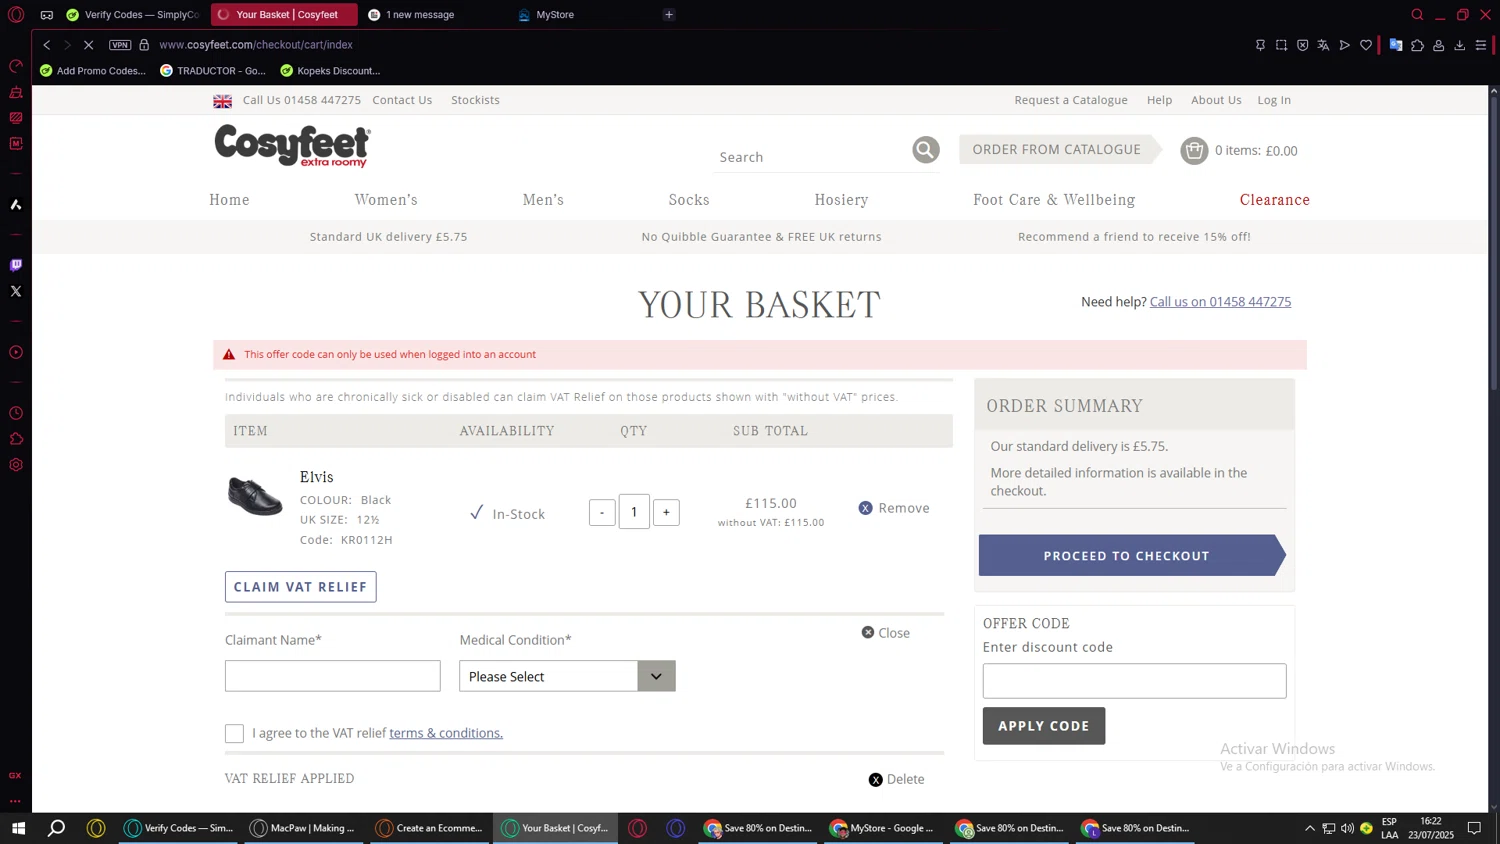Viewport: 1500px width, 844px height.
Task: Open a new browser tab
Action: 669,15
